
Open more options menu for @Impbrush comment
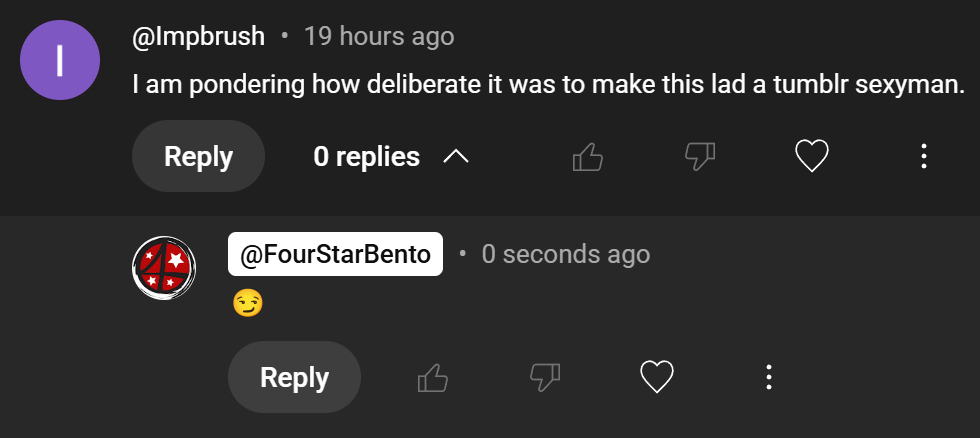tap(924, 157)
